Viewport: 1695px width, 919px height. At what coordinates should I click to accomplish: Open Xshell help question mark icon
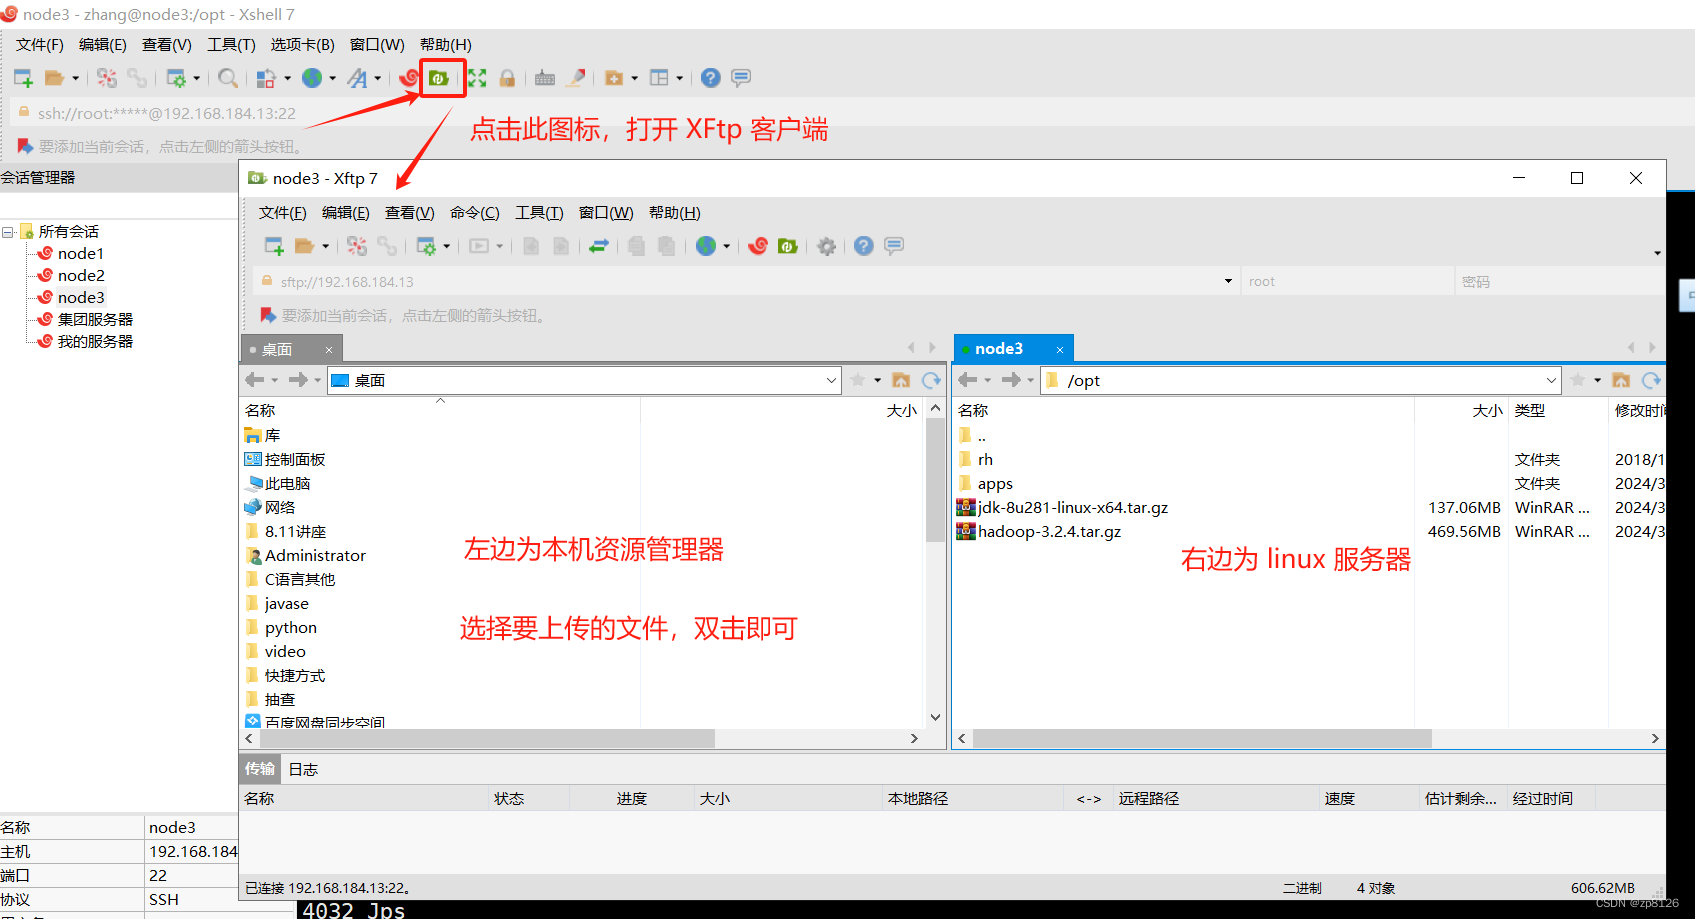tap(711, 78)
